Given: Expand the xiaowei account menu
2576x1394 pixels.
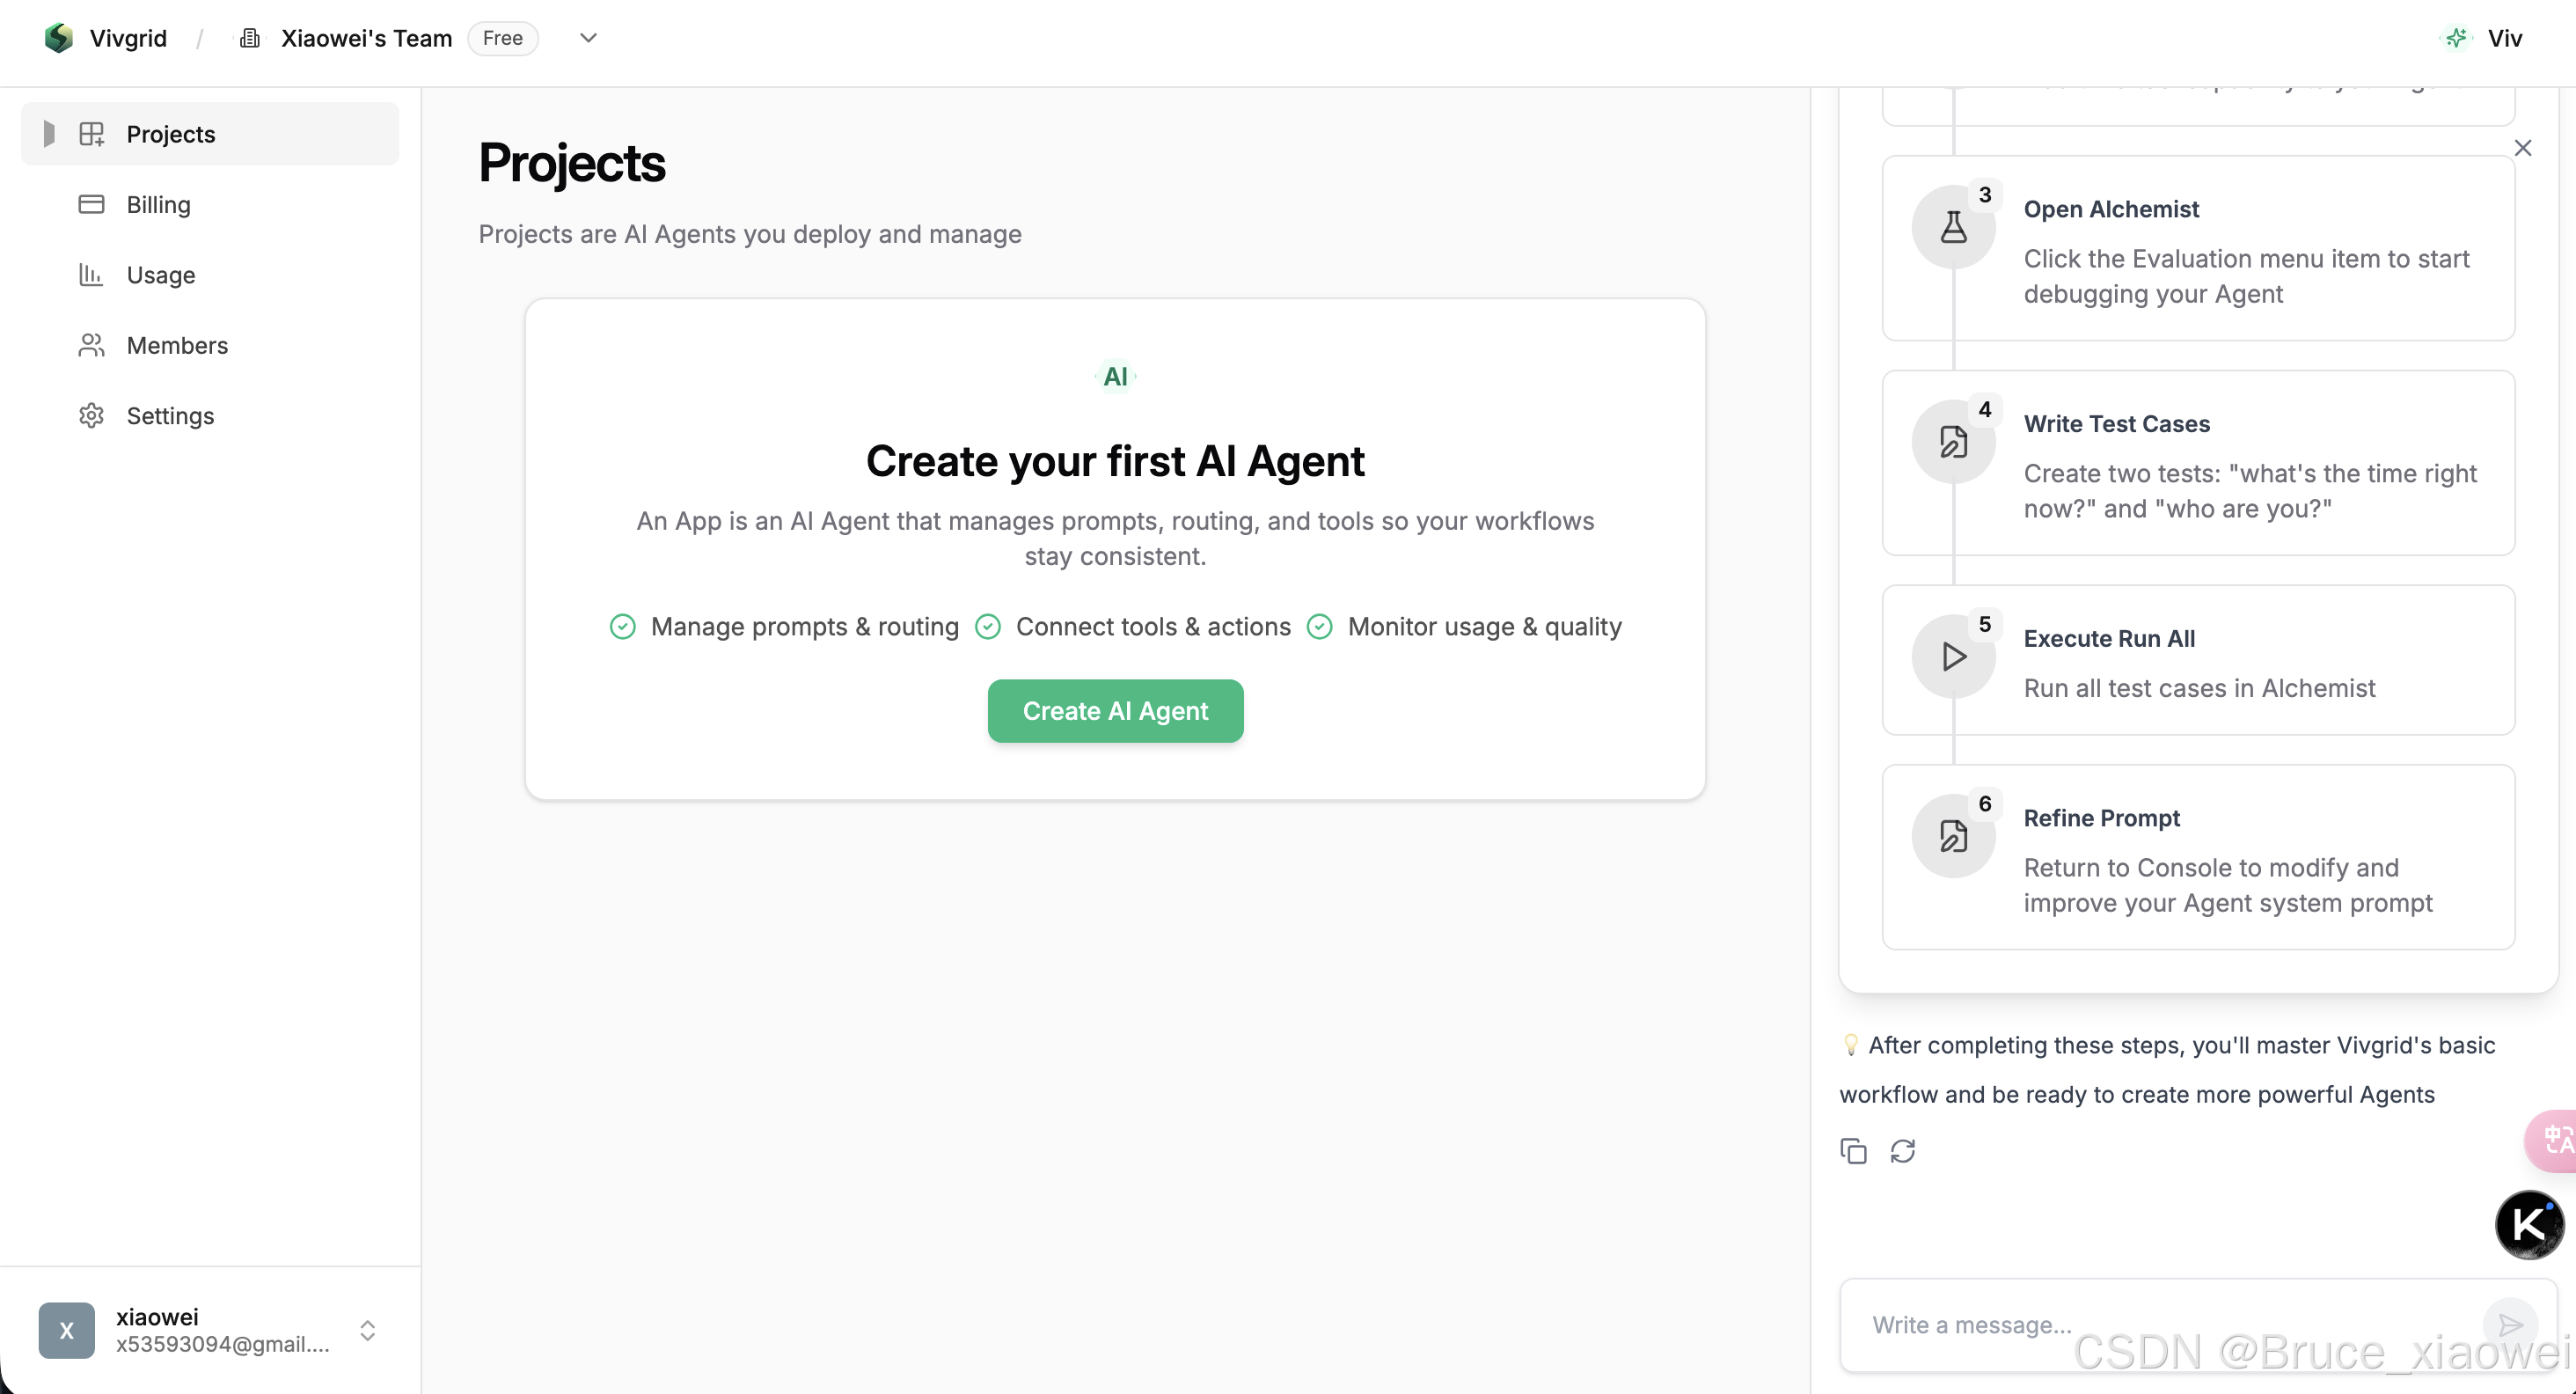Looking at the screenshot, I should [x=367, y=1330].
